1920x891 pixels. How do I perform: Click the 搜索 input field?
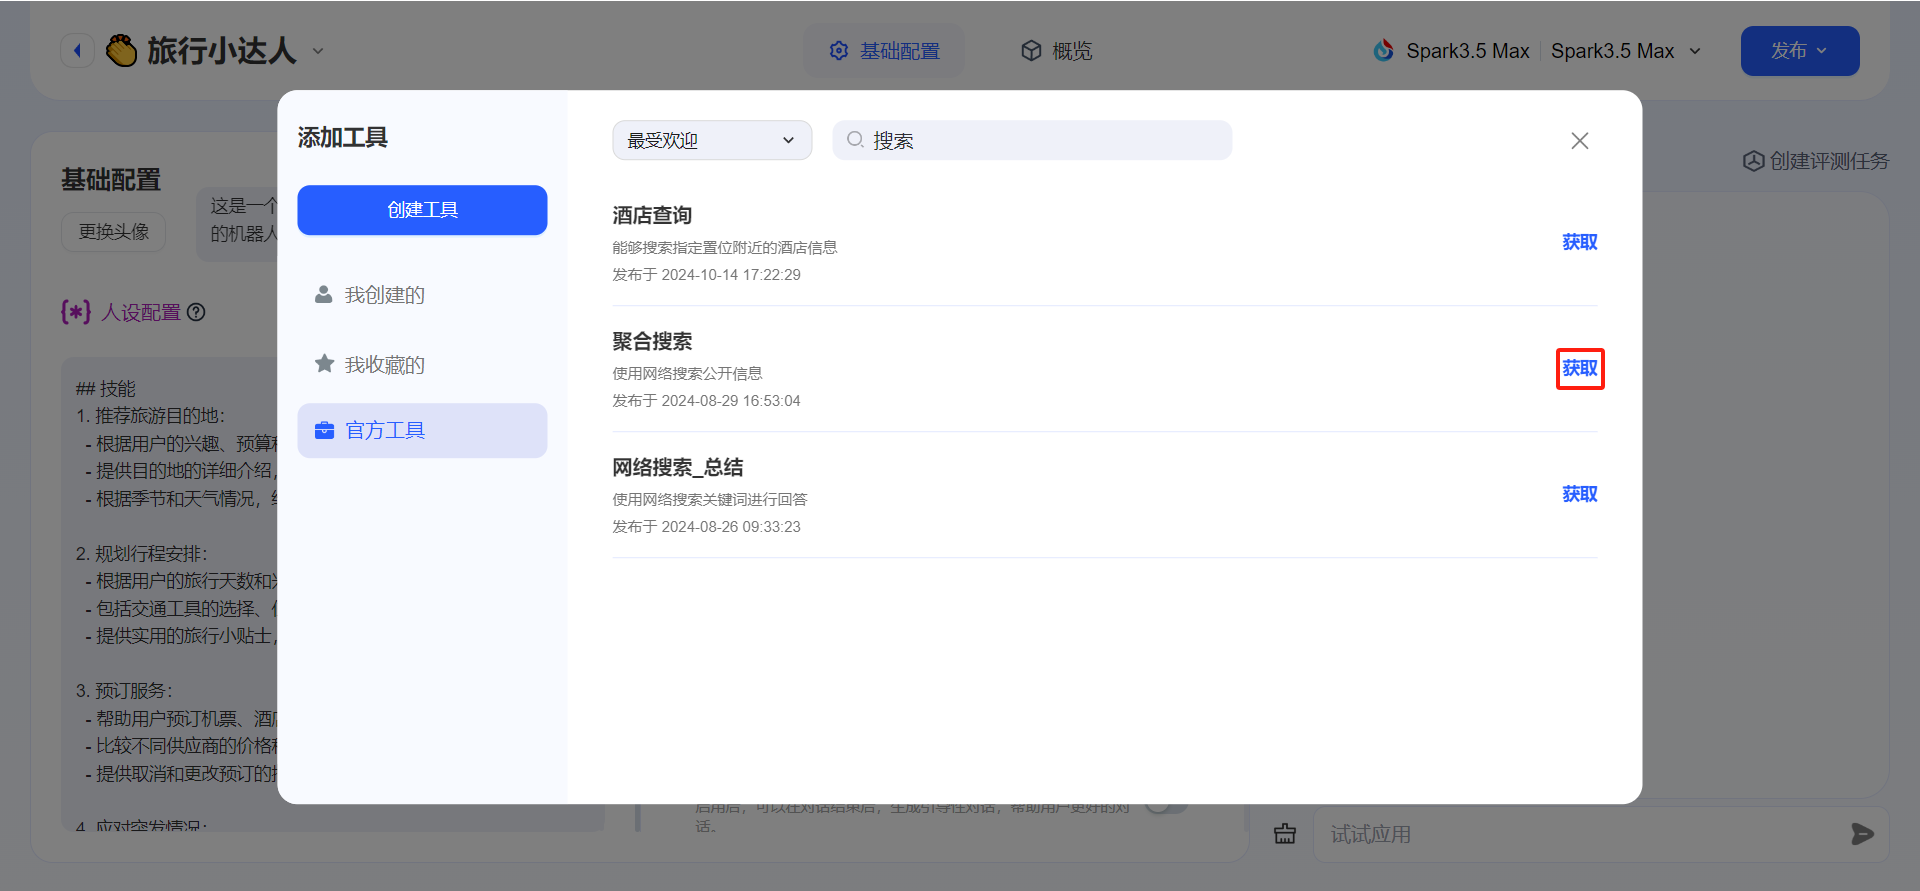coord(1032,140)
